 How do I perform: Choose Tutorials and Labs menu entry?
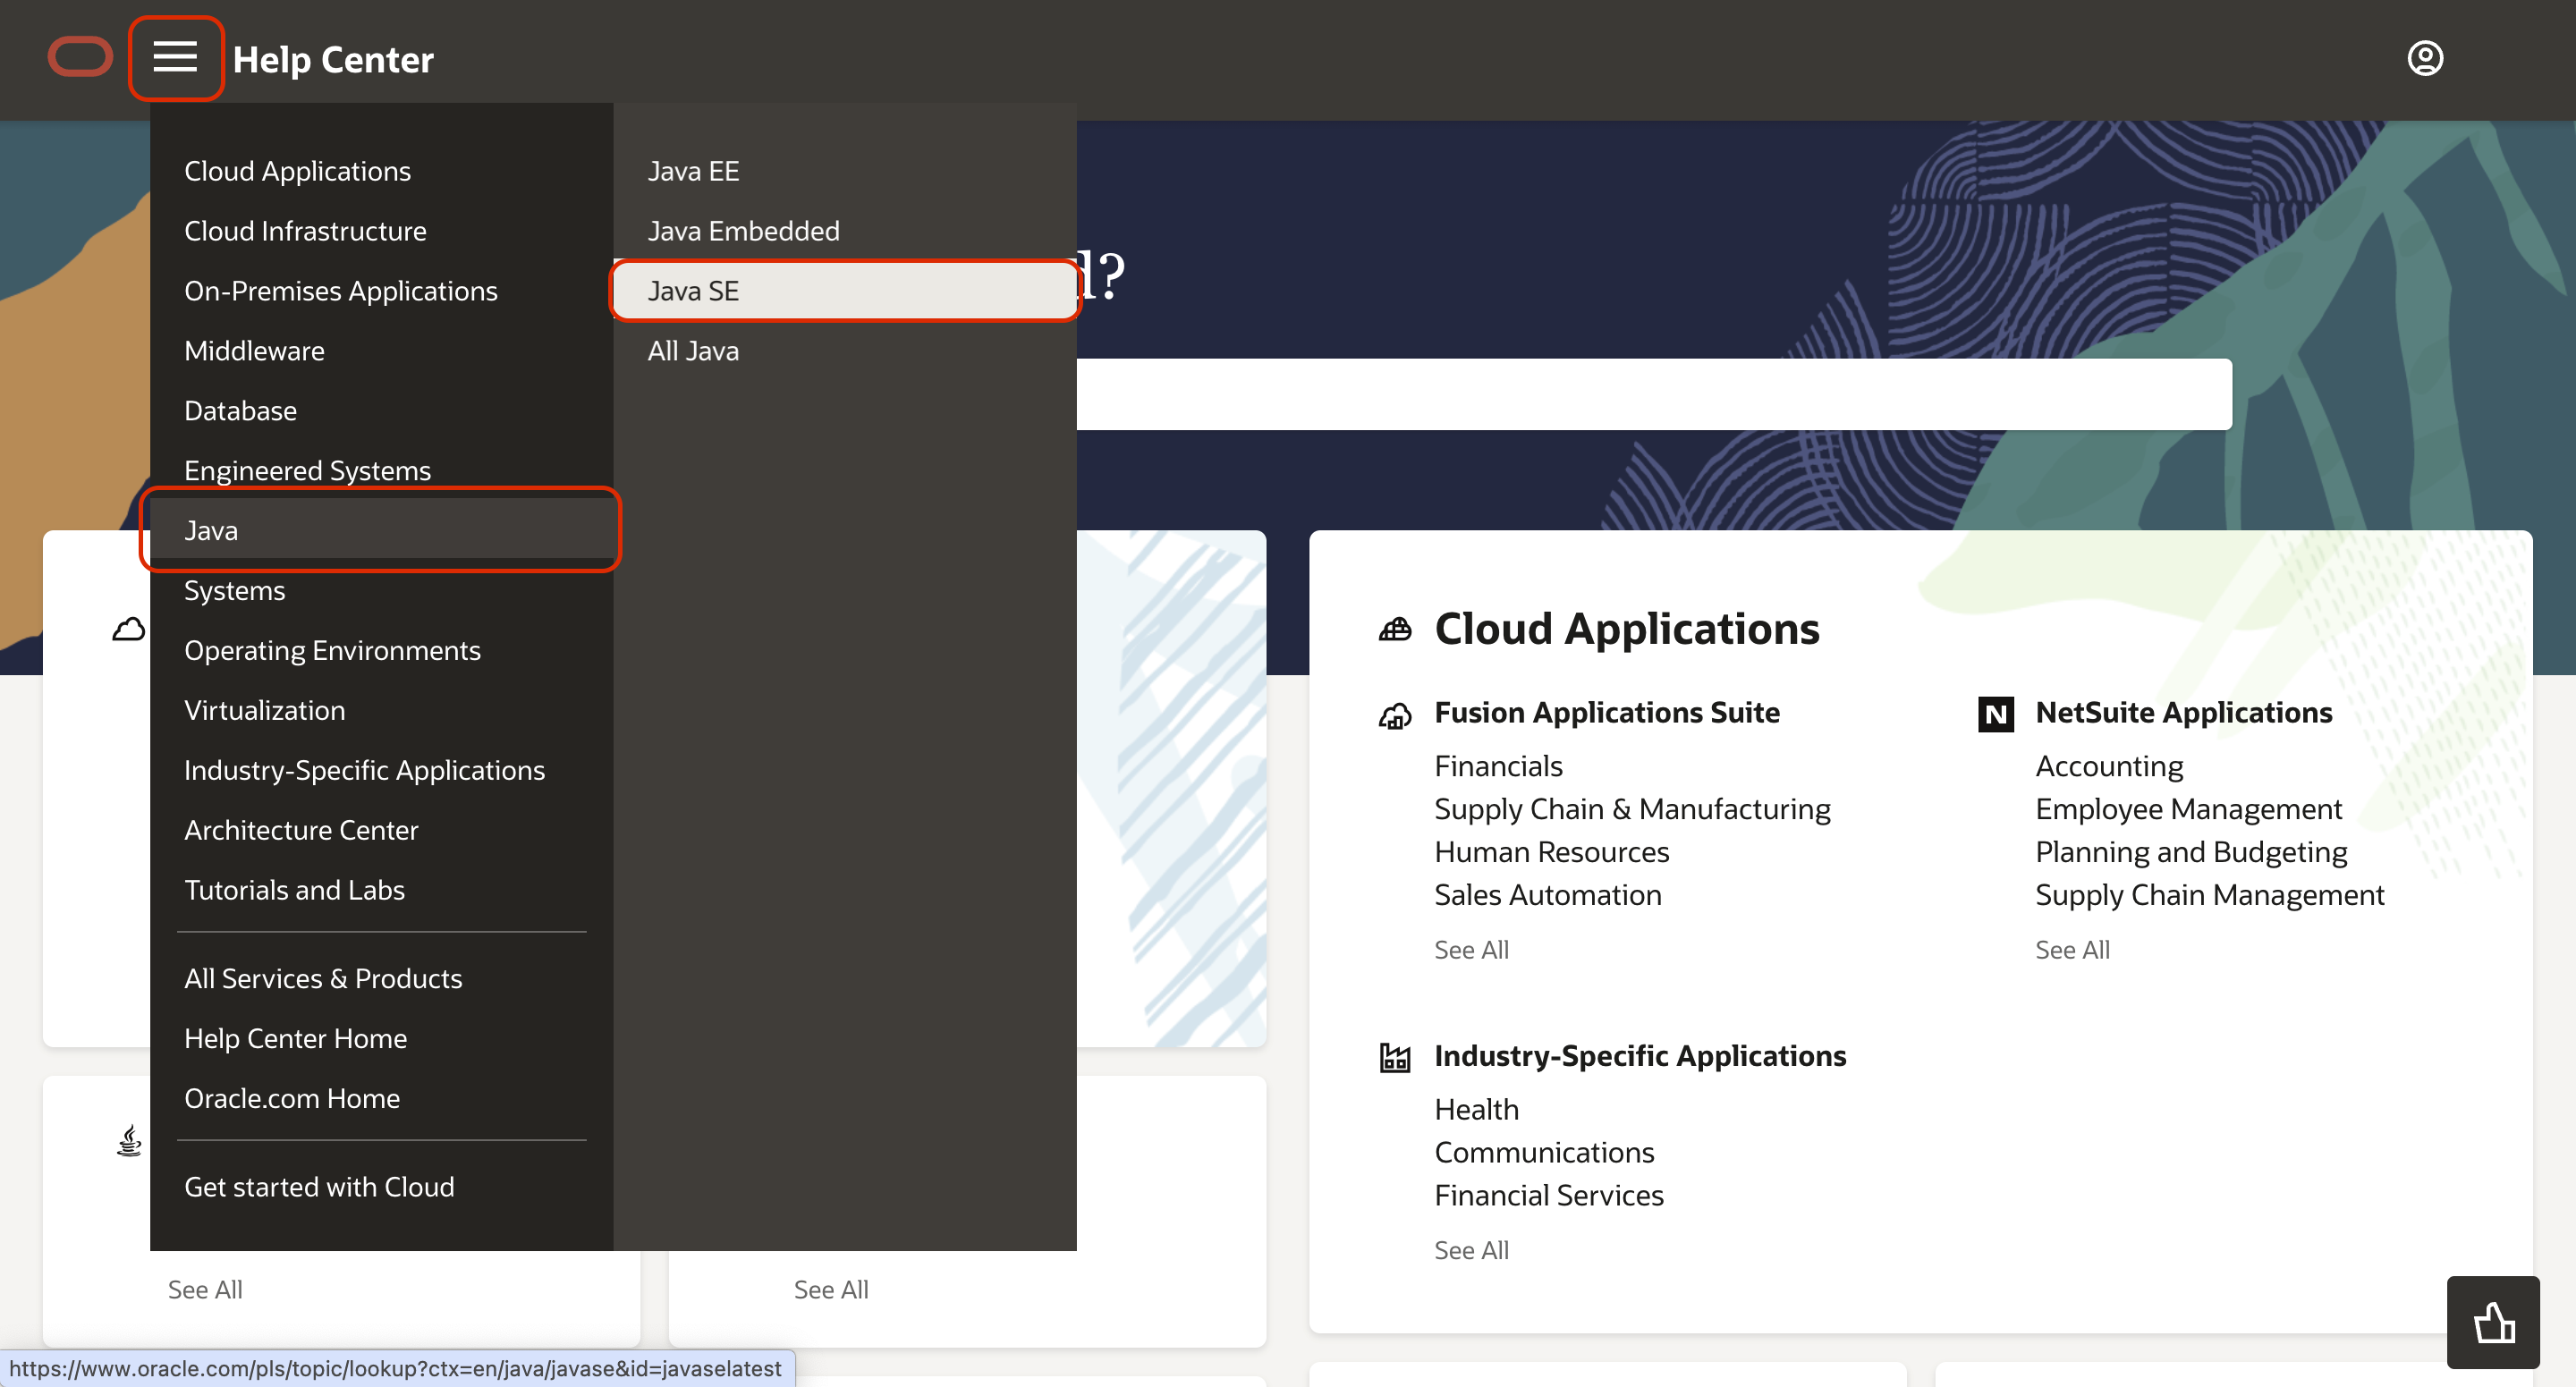294,890
